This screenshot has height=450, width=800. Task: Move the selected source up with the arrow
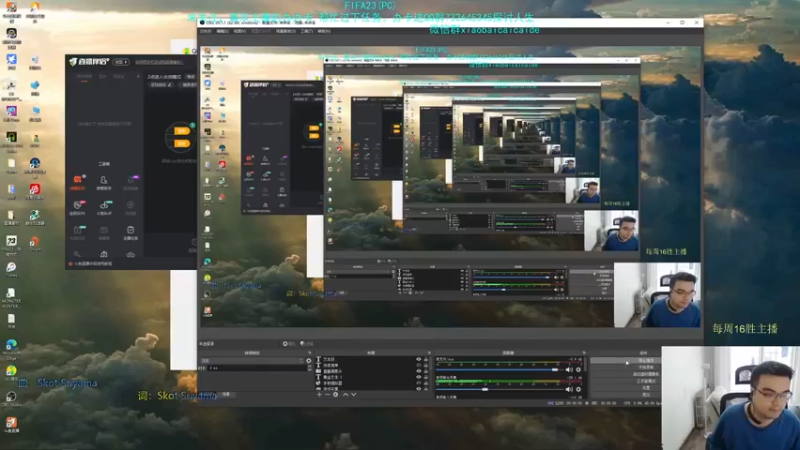pos(345,394)
